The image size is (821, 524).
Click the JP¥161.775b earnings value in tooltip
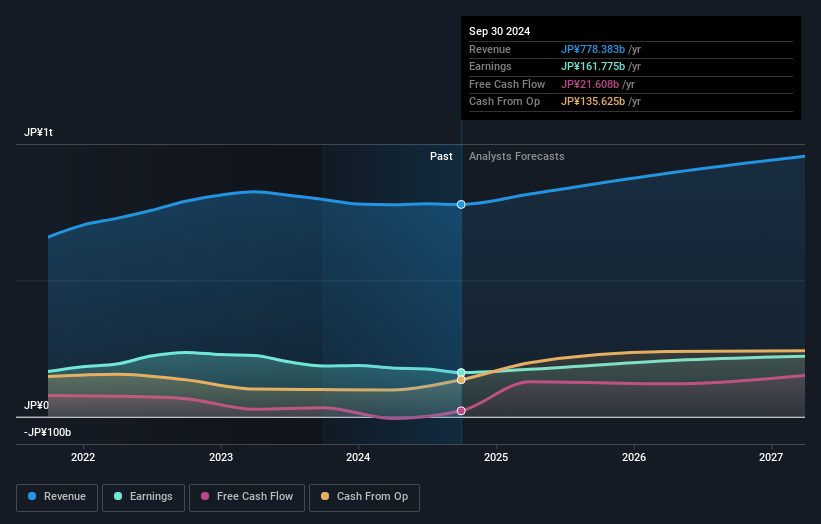point(593,66)
